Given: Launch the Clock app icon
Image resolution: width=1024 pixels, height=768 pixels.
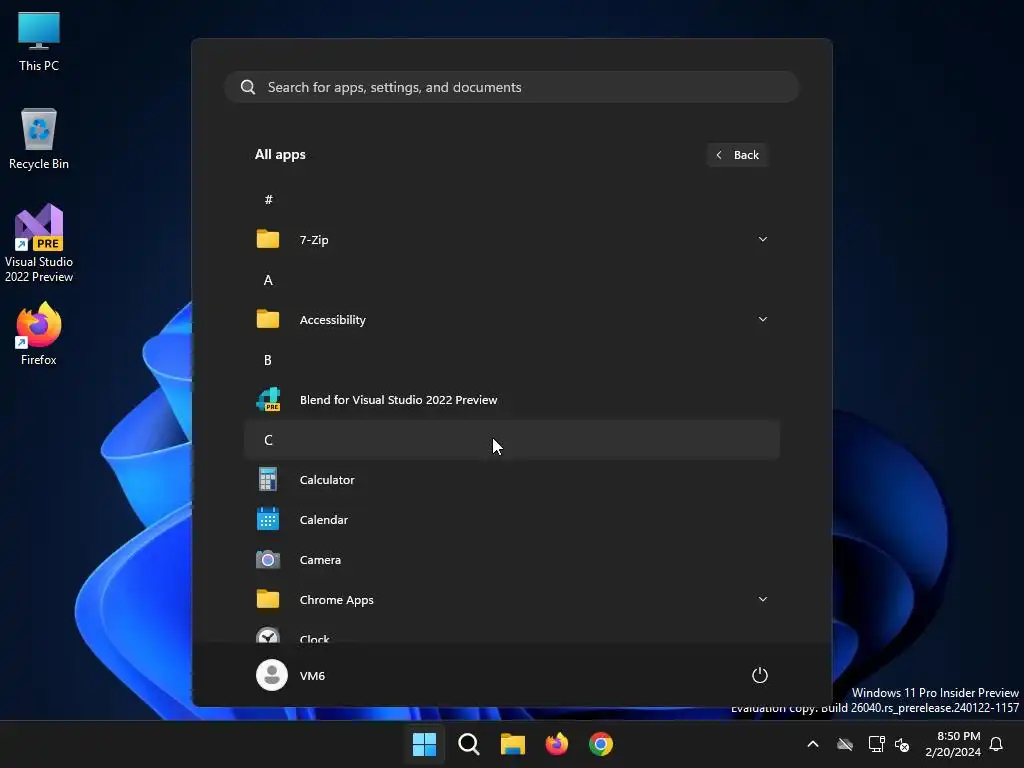Looking at the screenshot, I should click(x=268, y=635).
